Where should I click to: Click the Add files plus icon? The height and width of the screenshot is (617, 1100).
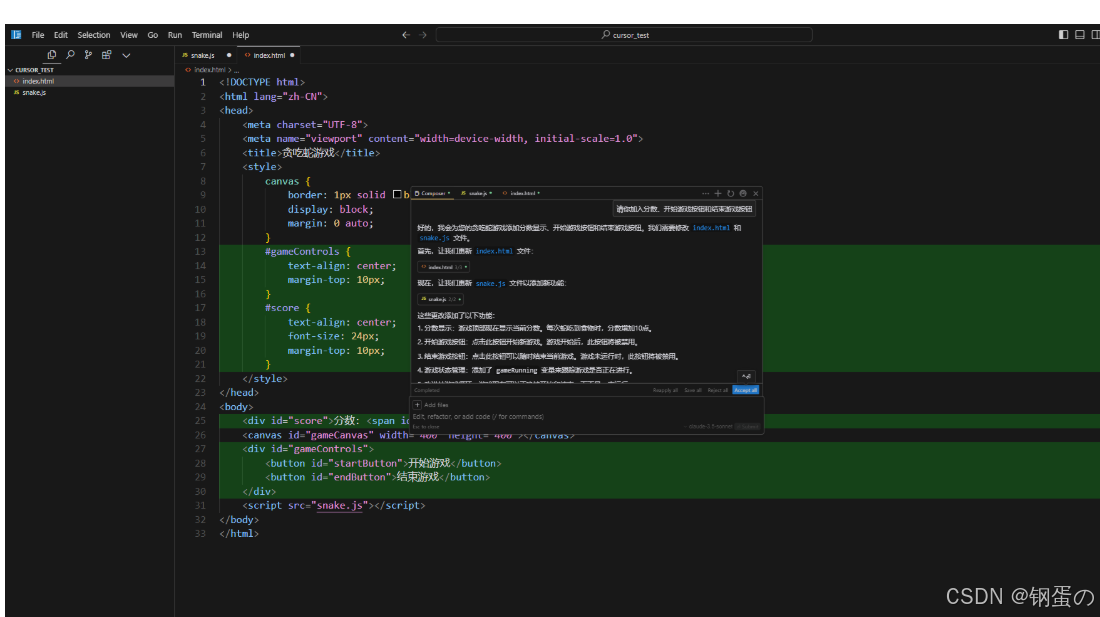[x=417, y=405]
